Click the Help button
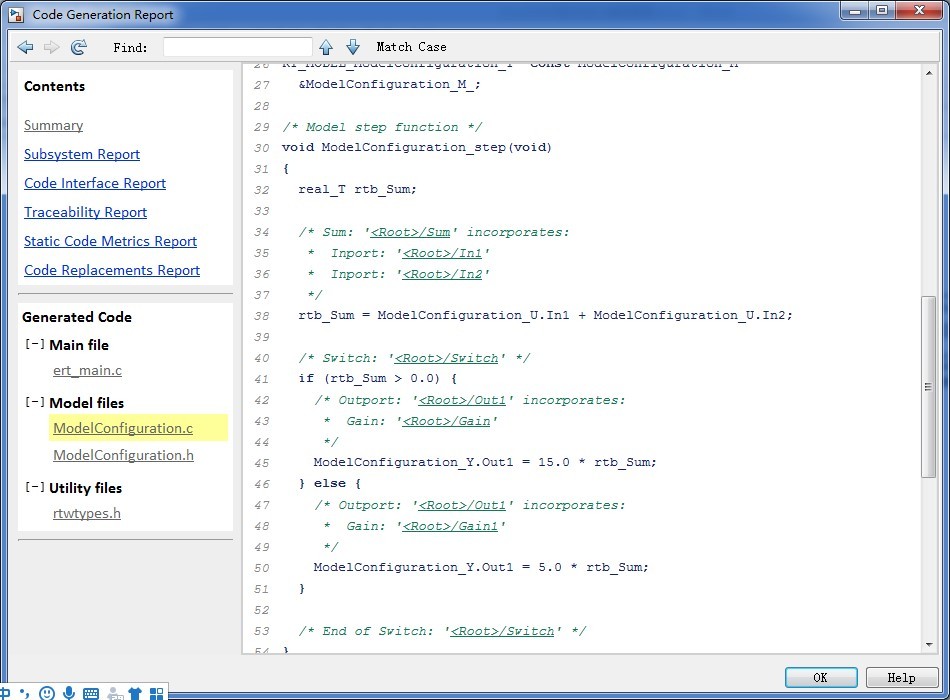 click(x=902, y=678)
